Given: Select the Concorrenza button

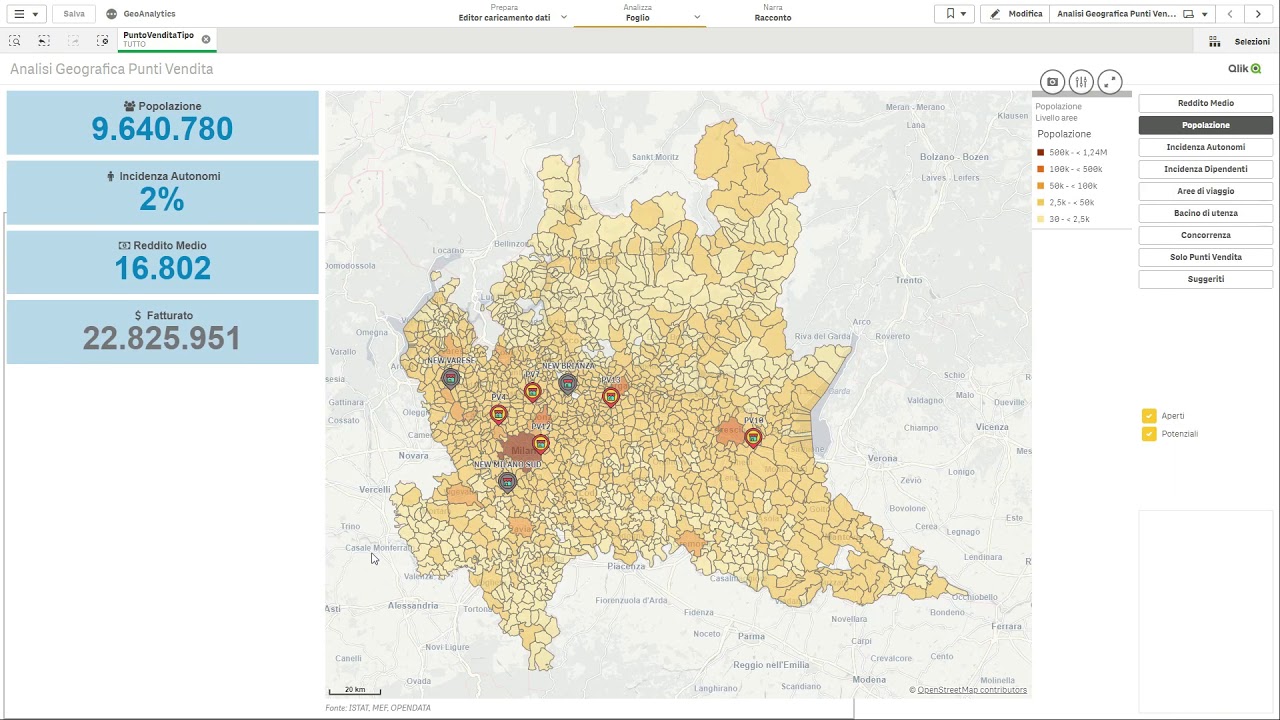Looking at the screenshot, I should pos(1206,235).
